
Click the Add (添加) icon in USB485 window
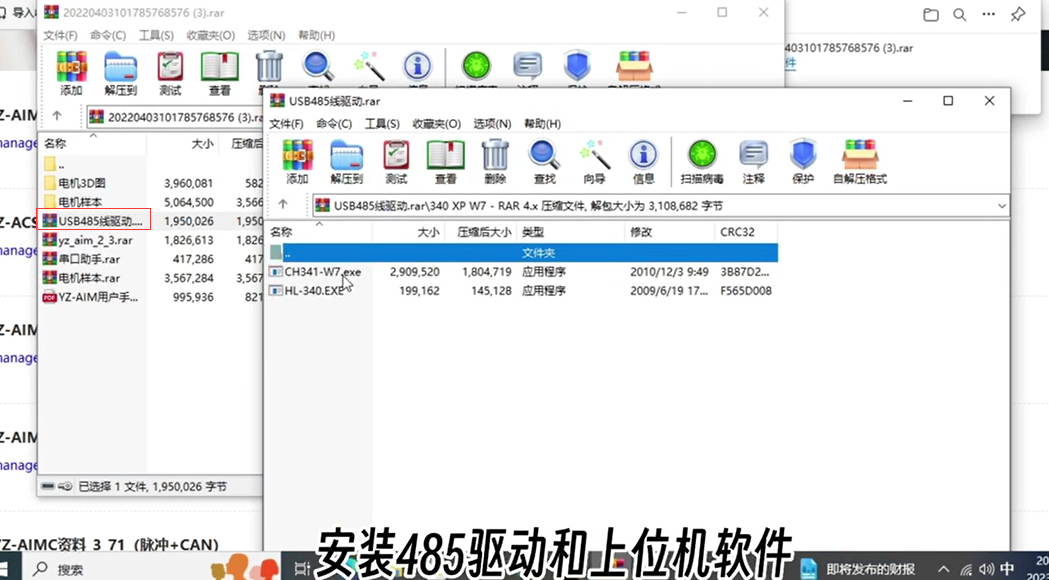click(297, 161)
